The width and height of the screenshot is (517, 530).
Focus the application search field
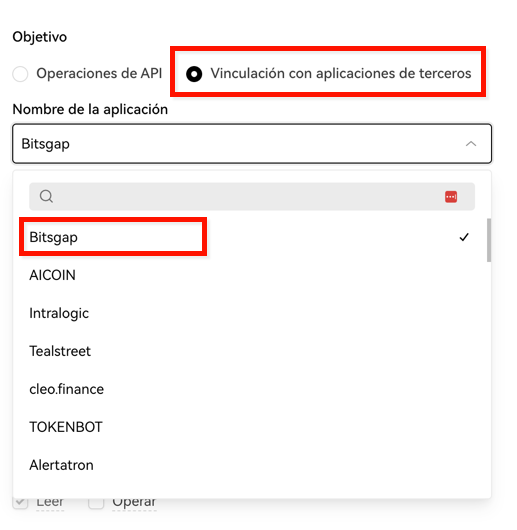point(252,196)
